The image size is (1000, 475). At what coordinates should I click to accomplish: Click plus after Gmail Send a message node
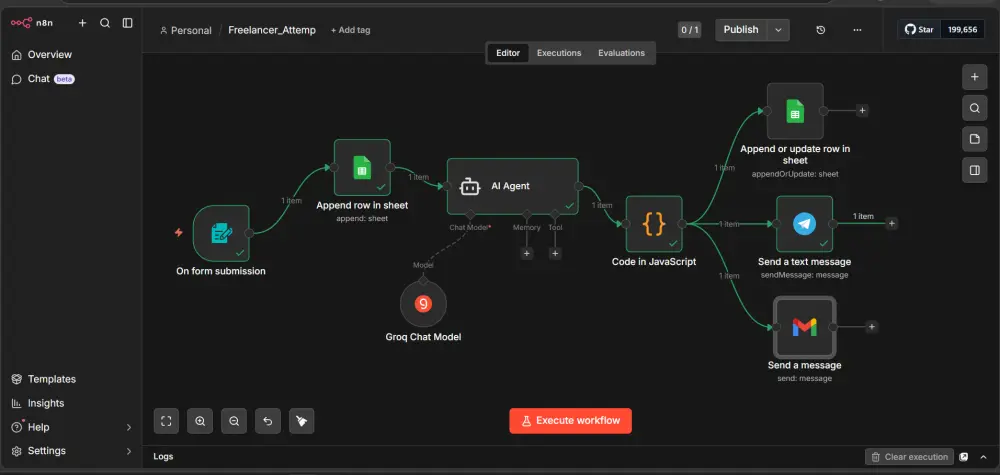click(x=872, y=327)
